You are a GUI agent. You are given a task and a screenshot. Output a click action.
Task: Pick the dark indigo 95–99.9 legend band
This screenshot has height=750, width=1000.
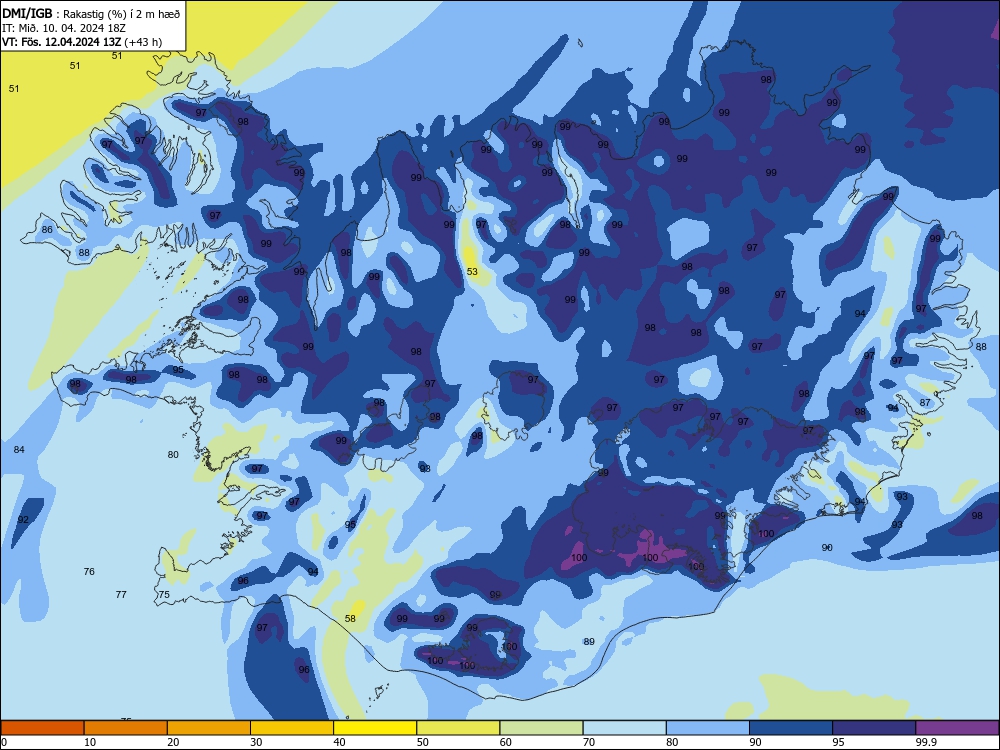(x=874, y=728)
